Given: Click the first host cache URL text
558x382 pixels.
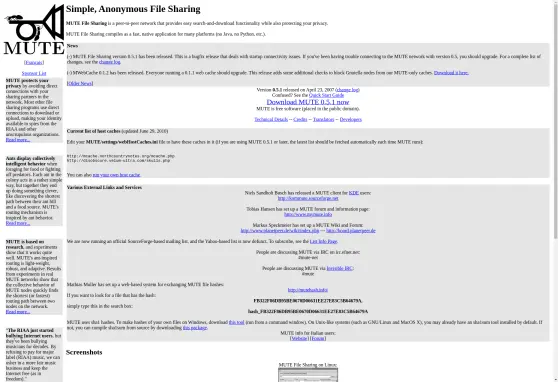Looking at the screenshot, I should (121, 156).
